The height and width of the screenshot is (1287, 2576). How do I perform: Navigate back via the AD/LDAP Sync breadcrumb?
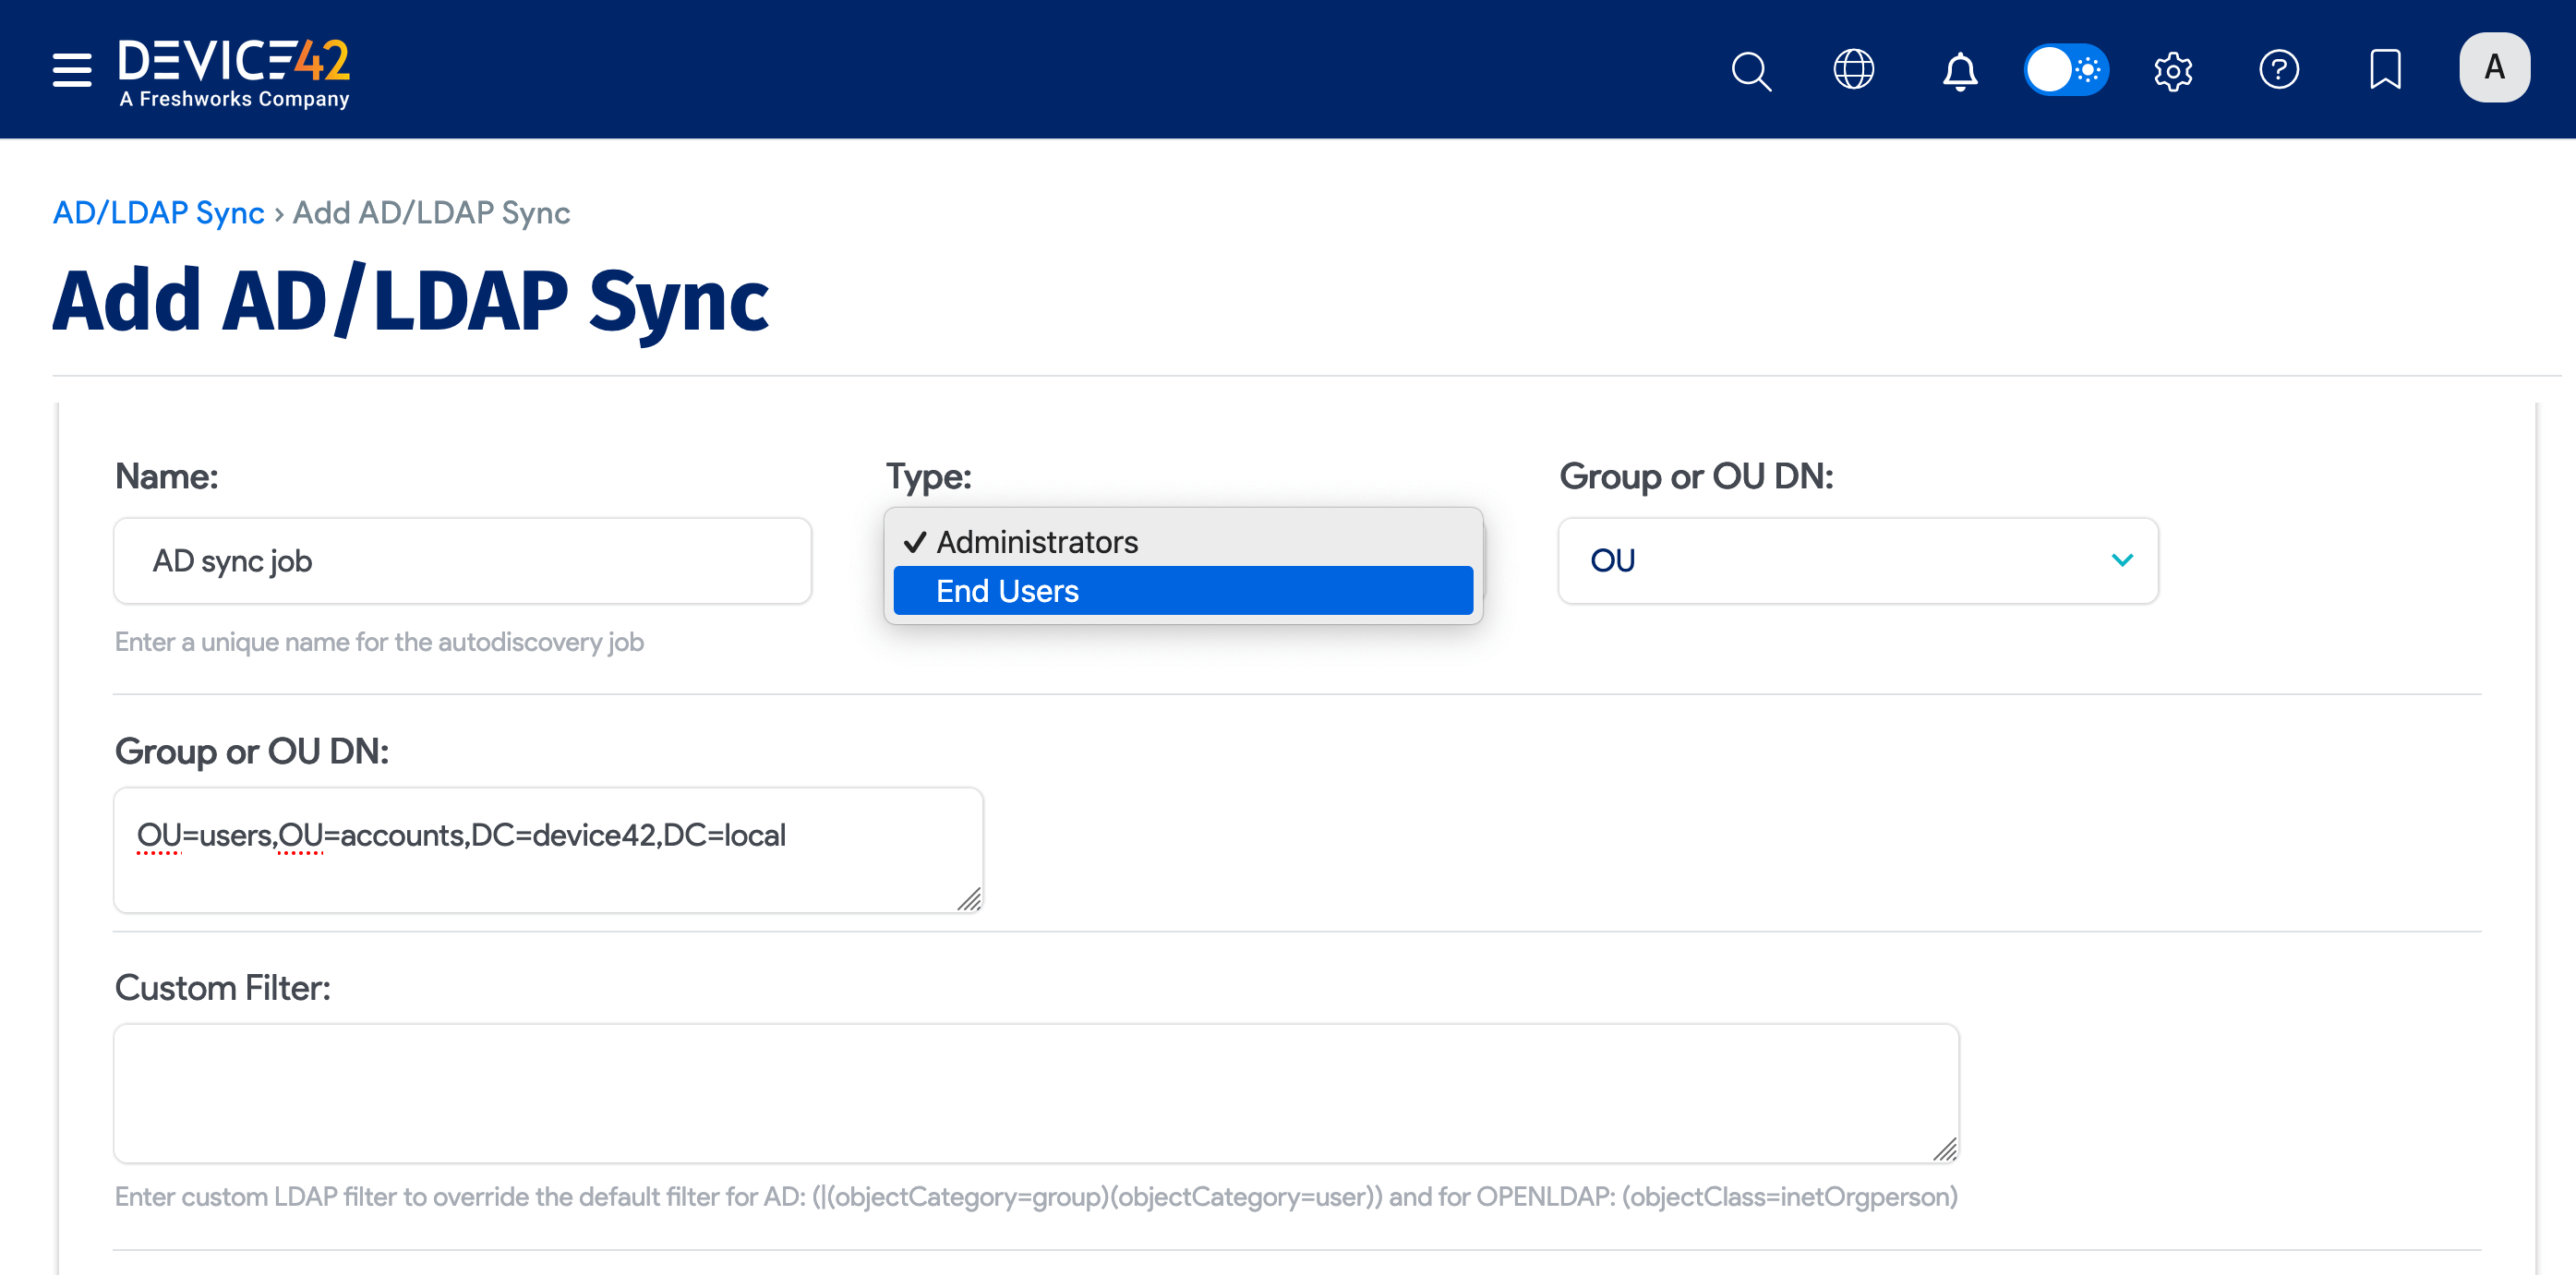tap(158, 212)
